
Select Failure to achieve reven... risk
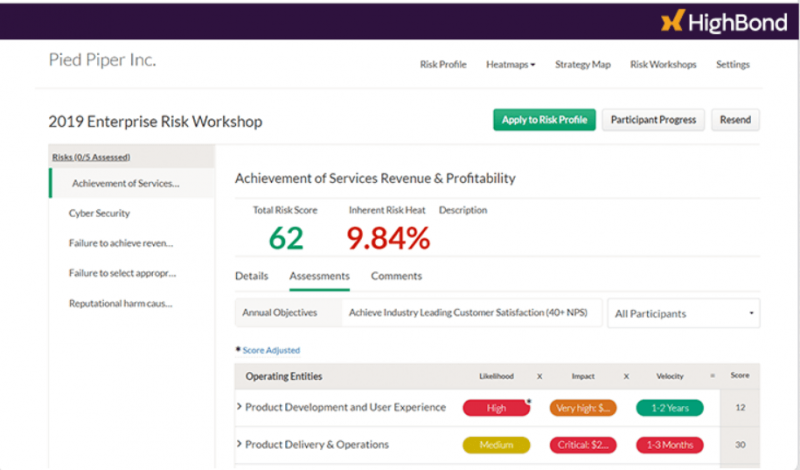(x=121, y=243)
